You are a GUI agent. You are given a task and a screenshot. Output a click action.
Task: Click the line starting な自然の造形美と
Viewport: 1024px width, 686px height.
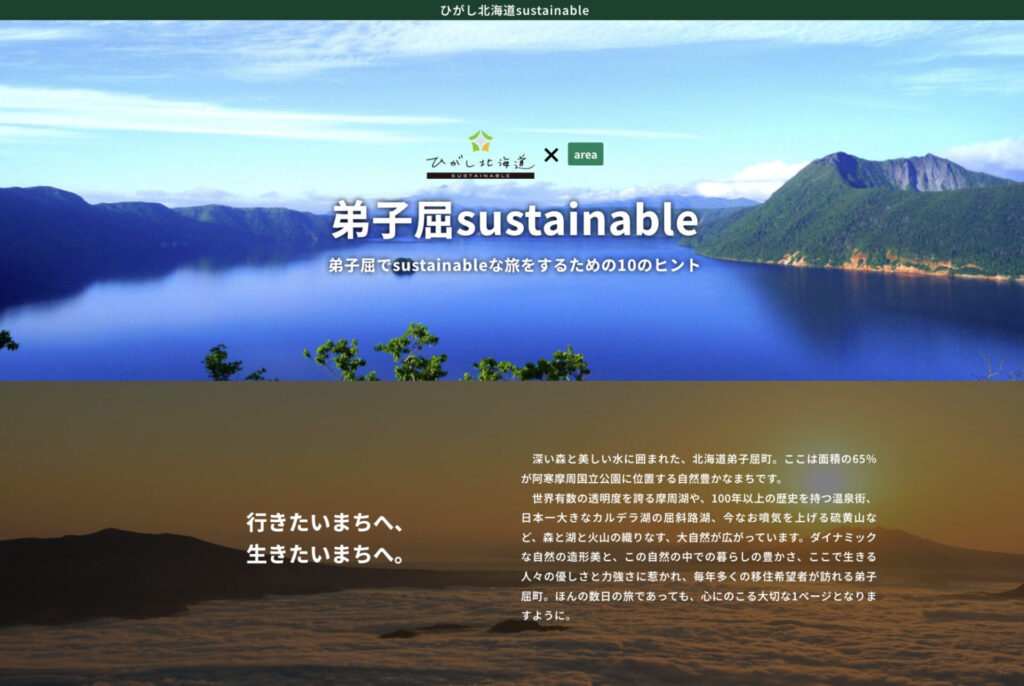tap(699, 557)
